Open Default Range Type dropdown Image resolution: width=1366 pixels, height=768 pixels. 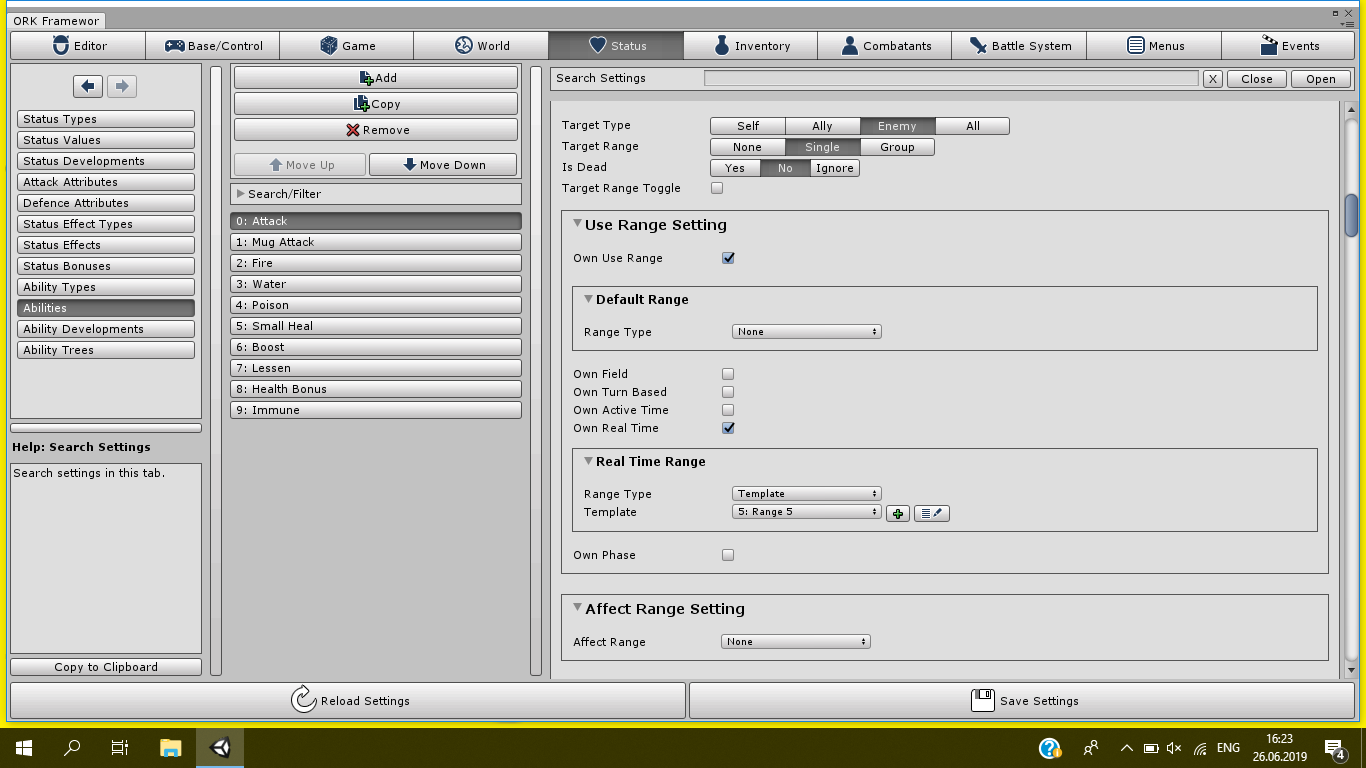tap(807, 332)
